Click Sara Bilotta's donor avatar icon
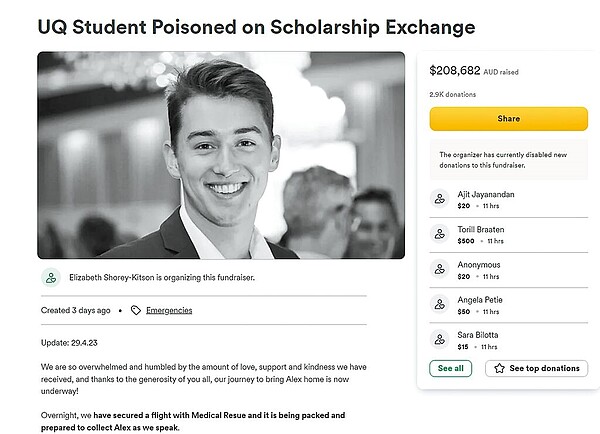This screenshot has width=600, height=434. [x=439, y=339]
